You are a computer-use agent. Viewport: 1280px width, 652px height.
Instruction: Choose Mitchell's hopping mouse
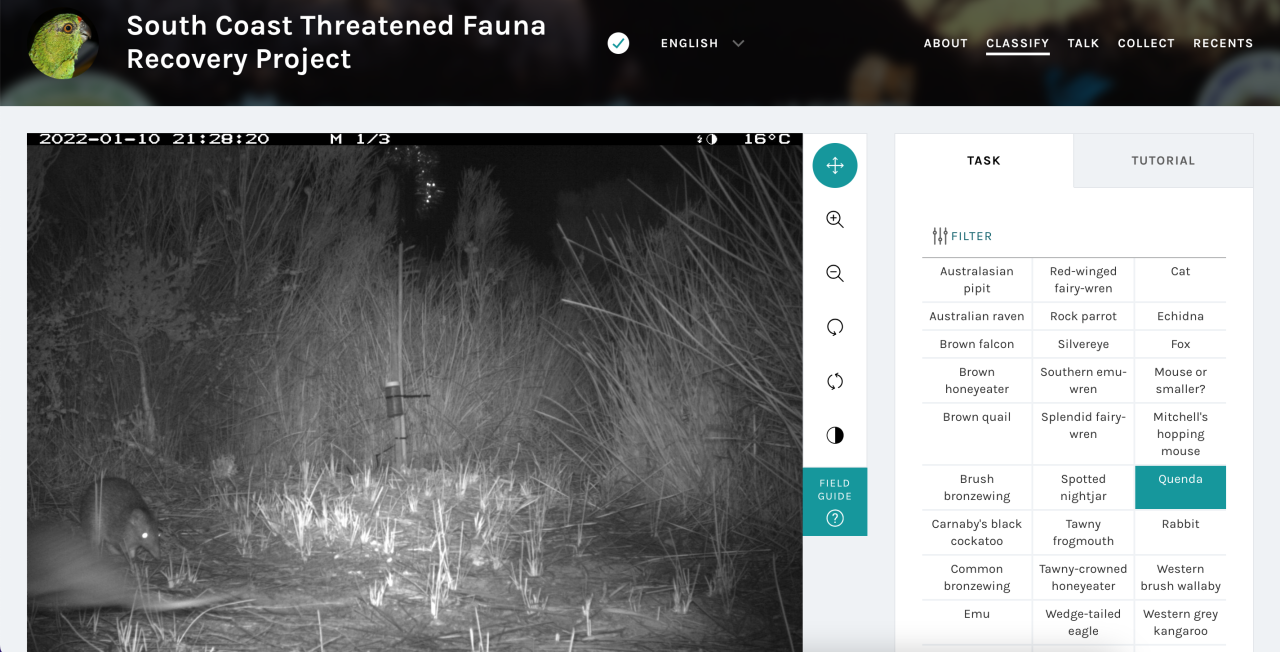(x=1180, y=434)
